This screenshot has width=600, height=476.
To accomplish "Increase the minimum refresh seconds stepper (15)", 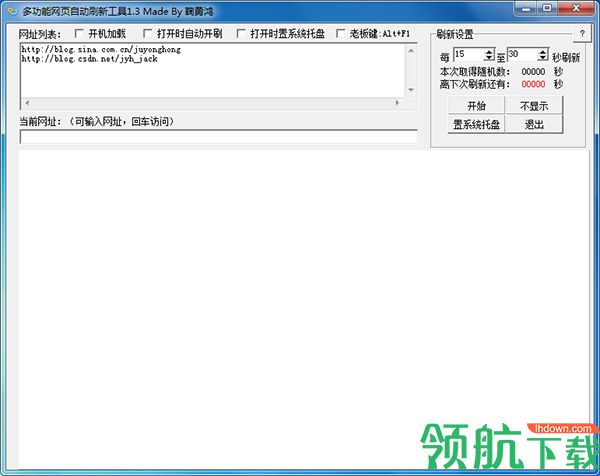I will click(x=489, y=52).
